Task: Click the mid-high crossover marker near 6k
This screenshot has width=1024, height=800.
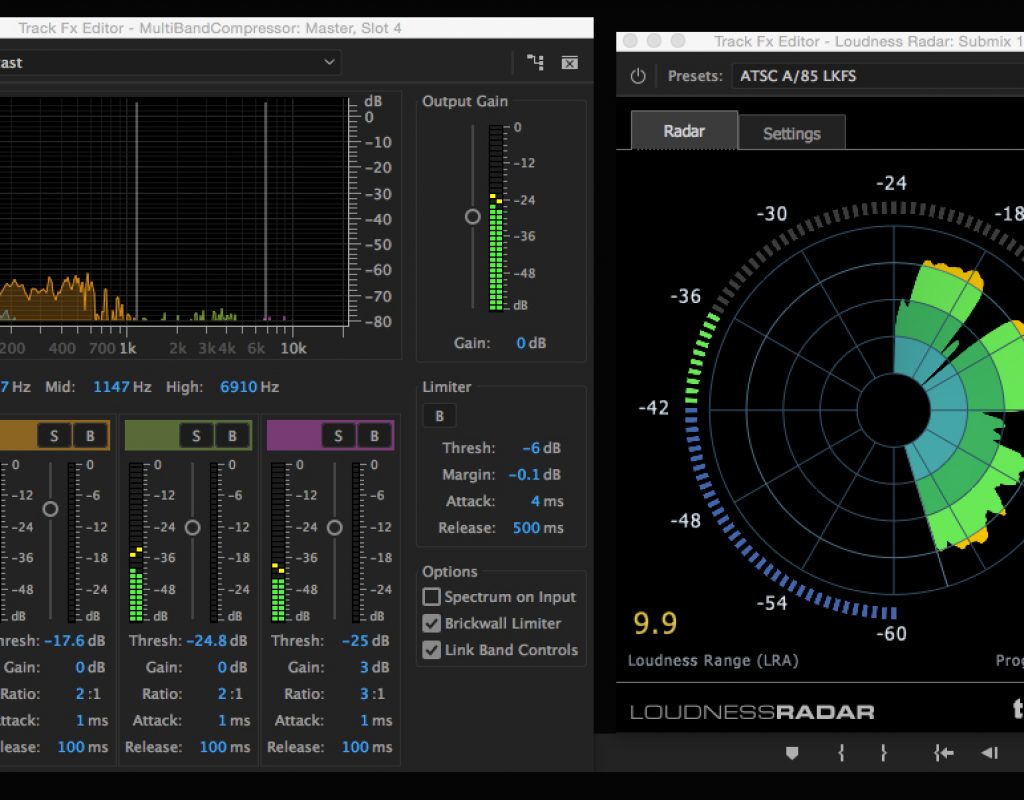Action: click(266, 210)
